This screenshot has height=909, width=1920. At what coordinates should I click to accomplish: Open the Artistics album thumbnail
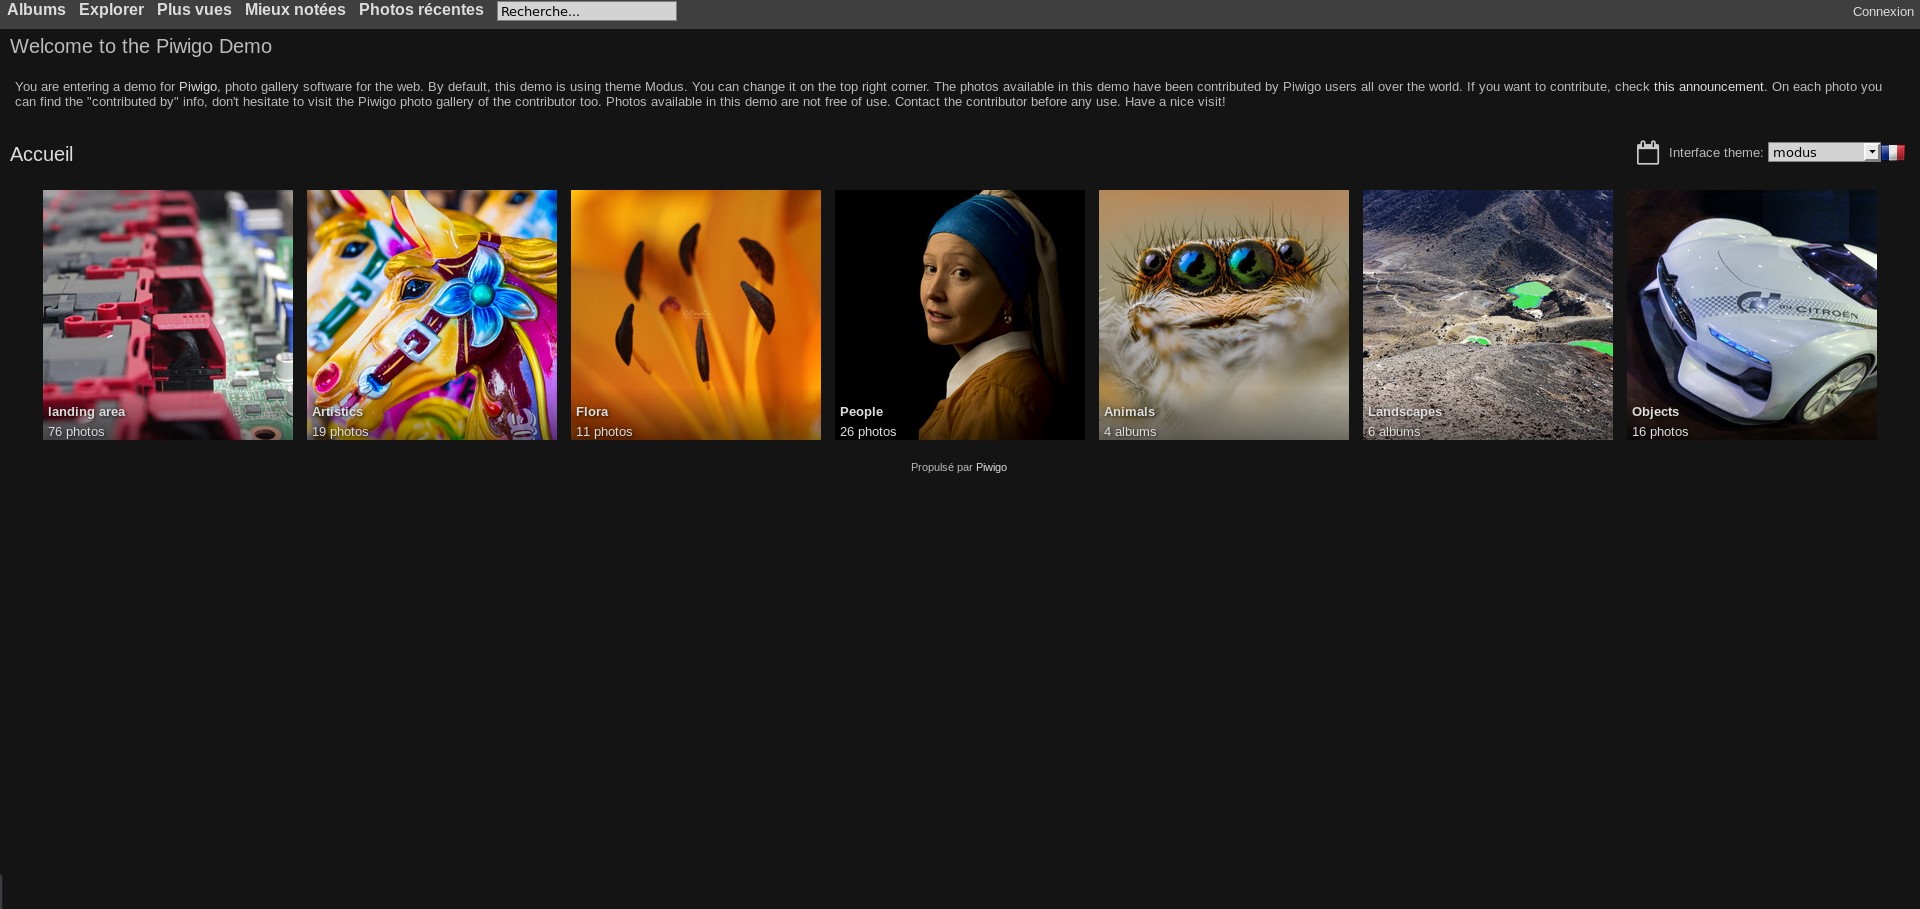pyautogui.click(x=432, y=315)
